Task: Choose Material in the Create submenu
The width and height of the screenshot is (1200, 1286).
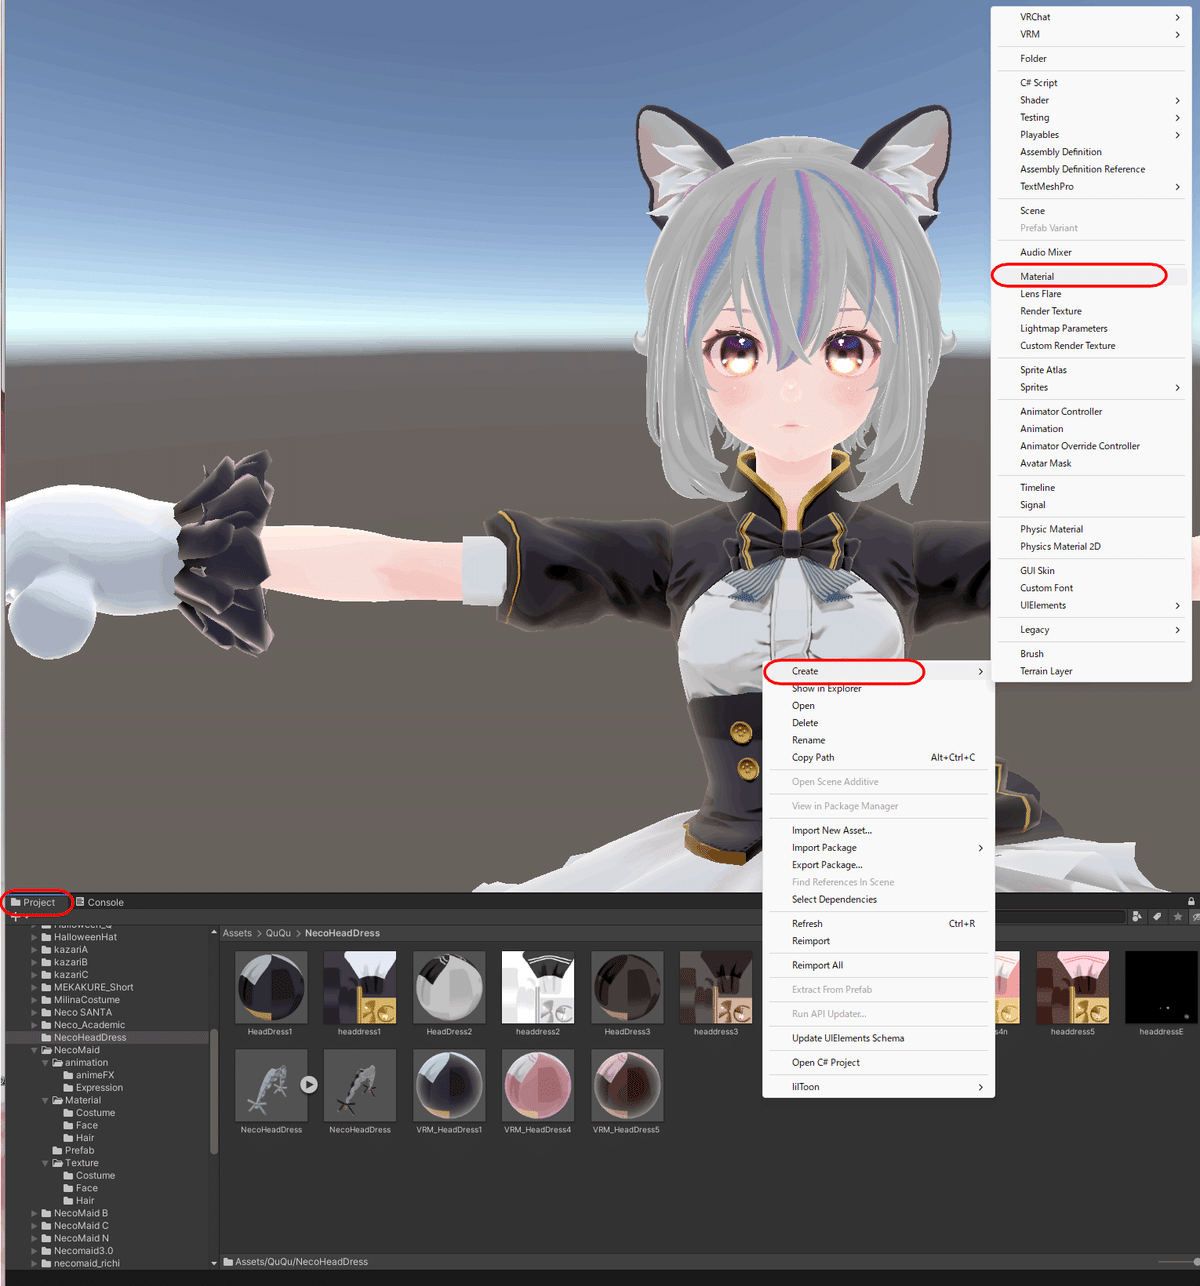Action: tap(1091, 276)
